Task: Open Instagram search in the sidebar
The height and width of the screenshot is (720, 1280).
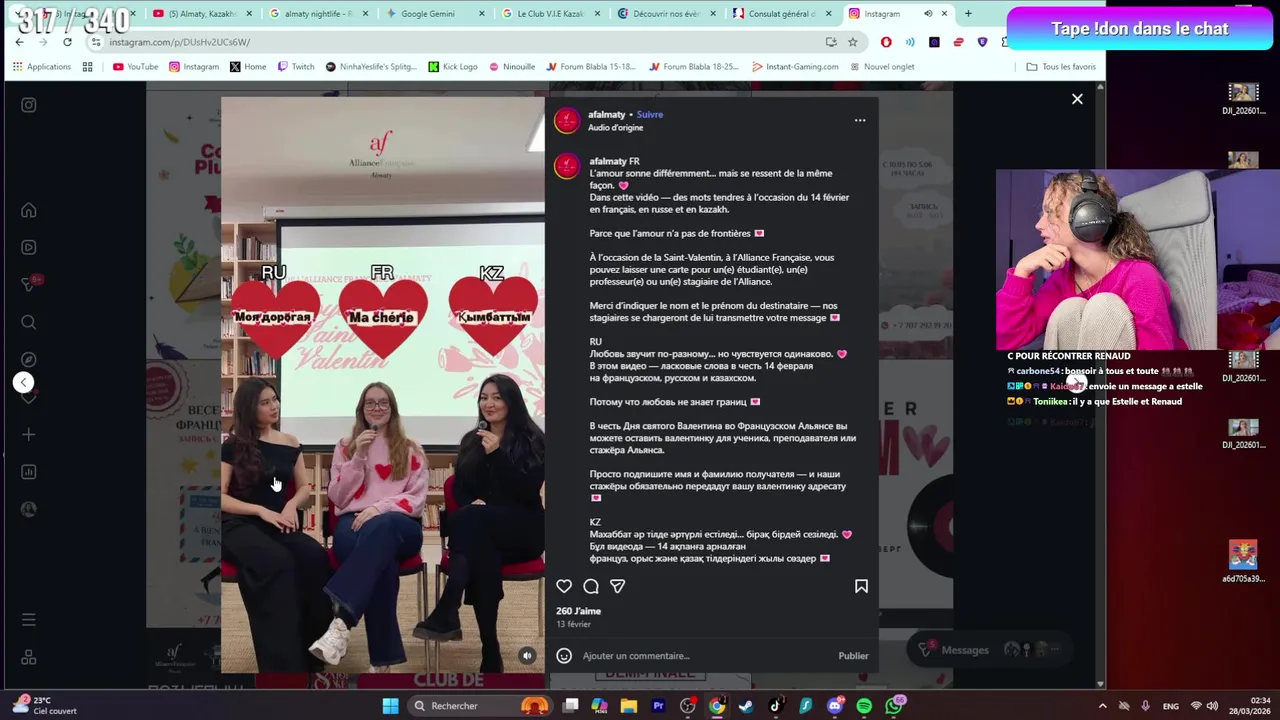Action: pyautogui.click(x=29, y=322)
